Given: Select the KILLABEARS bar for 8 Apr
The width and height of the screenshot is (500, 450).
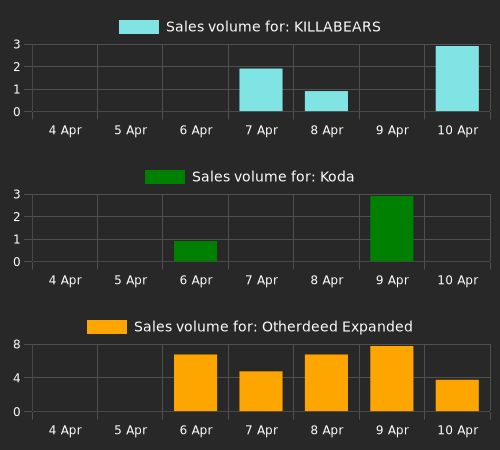Looking at the screenshot, I should tap(326, 101).
